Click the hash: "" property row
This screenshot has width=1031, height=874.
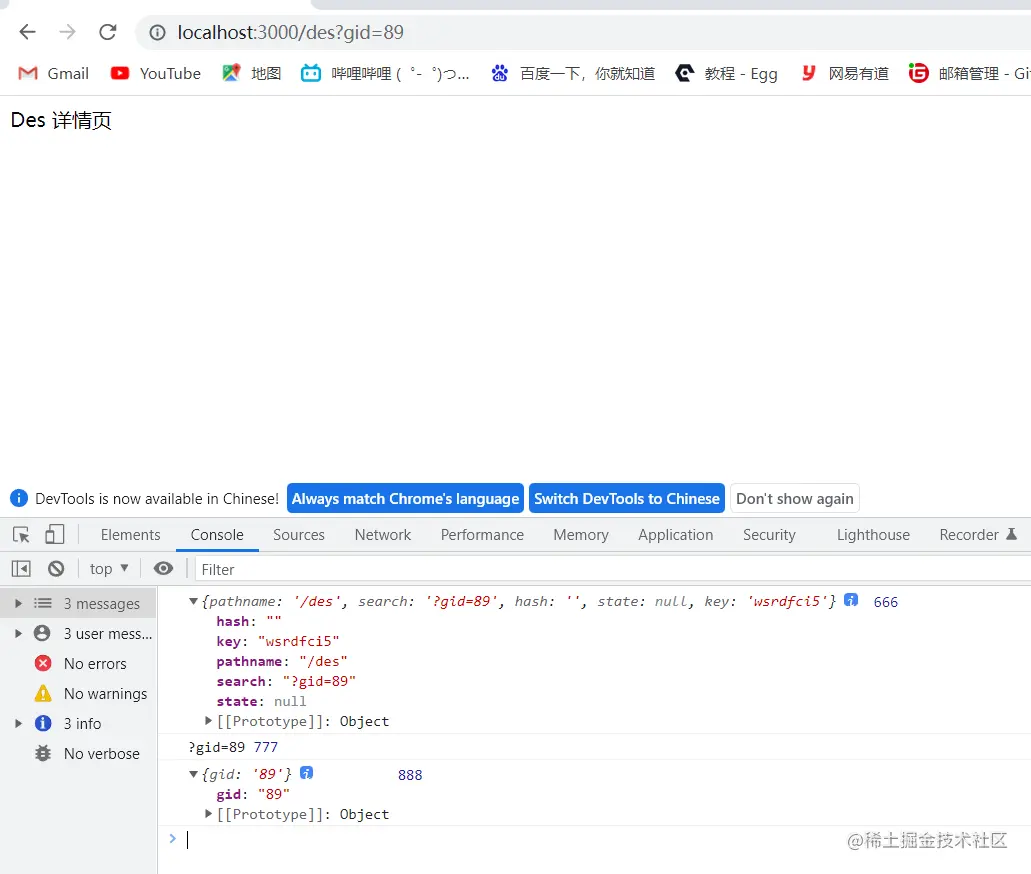click(x=249, y=621)
